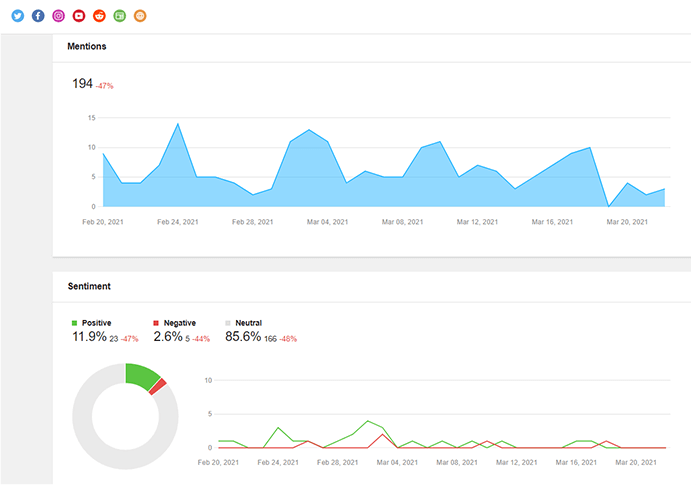
Task: Click the -44% negative change value
Action: point(201,339)
